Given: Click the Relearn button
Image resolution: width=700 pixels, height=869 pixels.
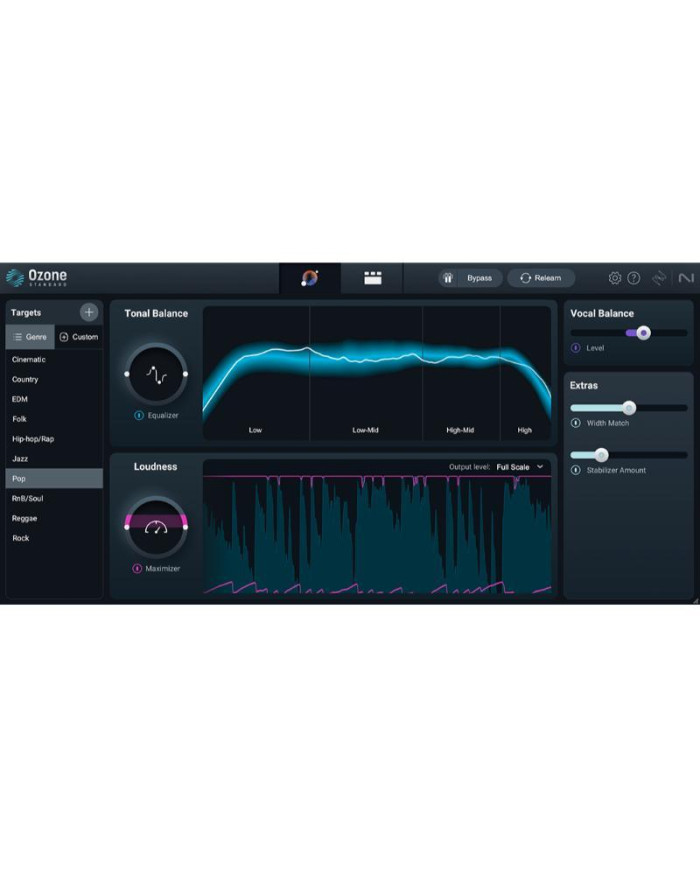Looking at the screenshot, I should click(x=541, y=278).
